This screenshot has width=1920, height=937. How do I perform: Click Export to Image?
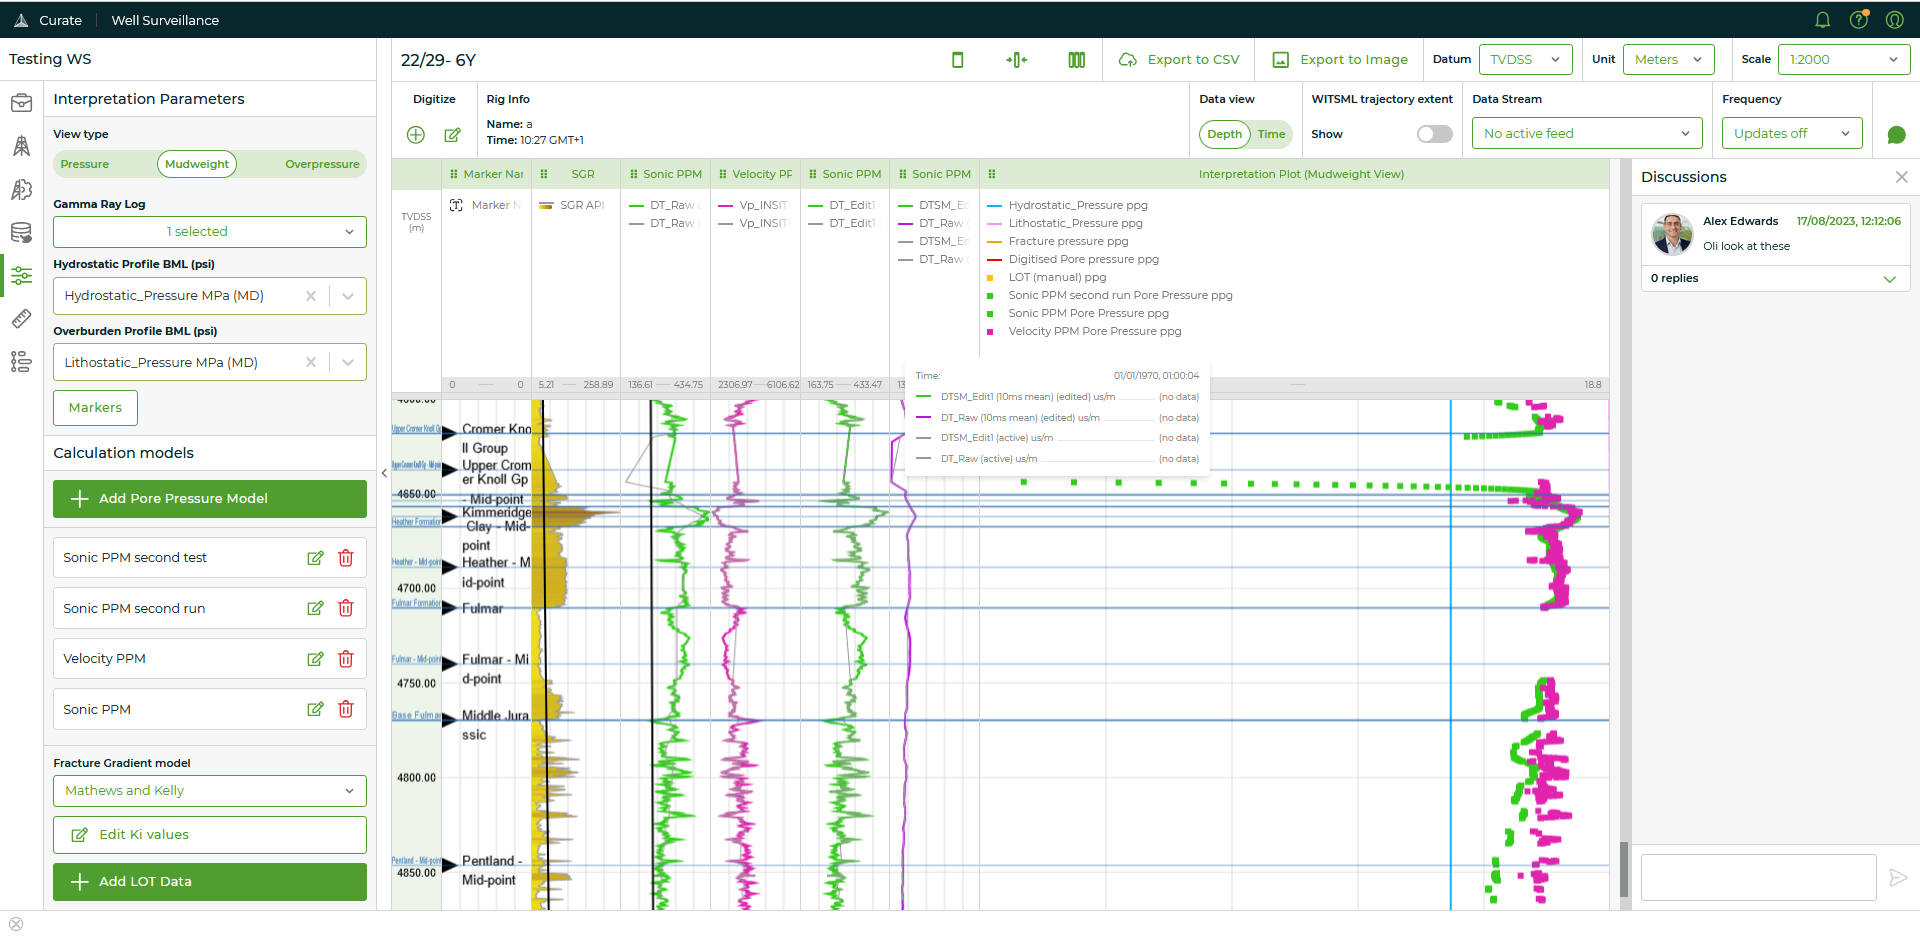click(1340, 60)
